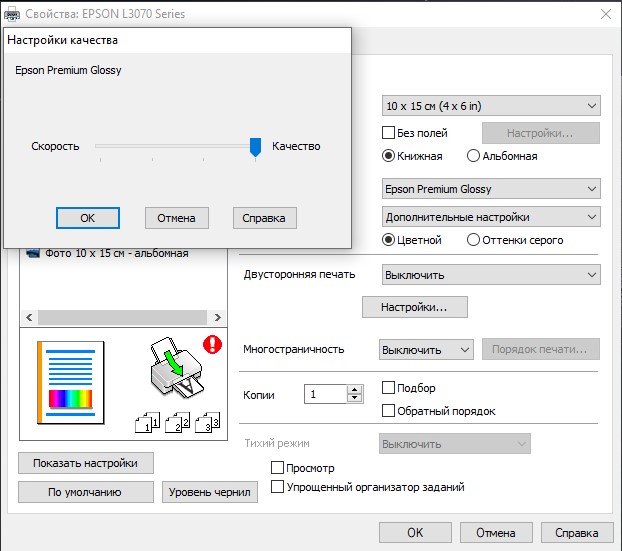
Task: Open the paper size 10 x 15 см dropdown
Action: click(x=491, y=106)
